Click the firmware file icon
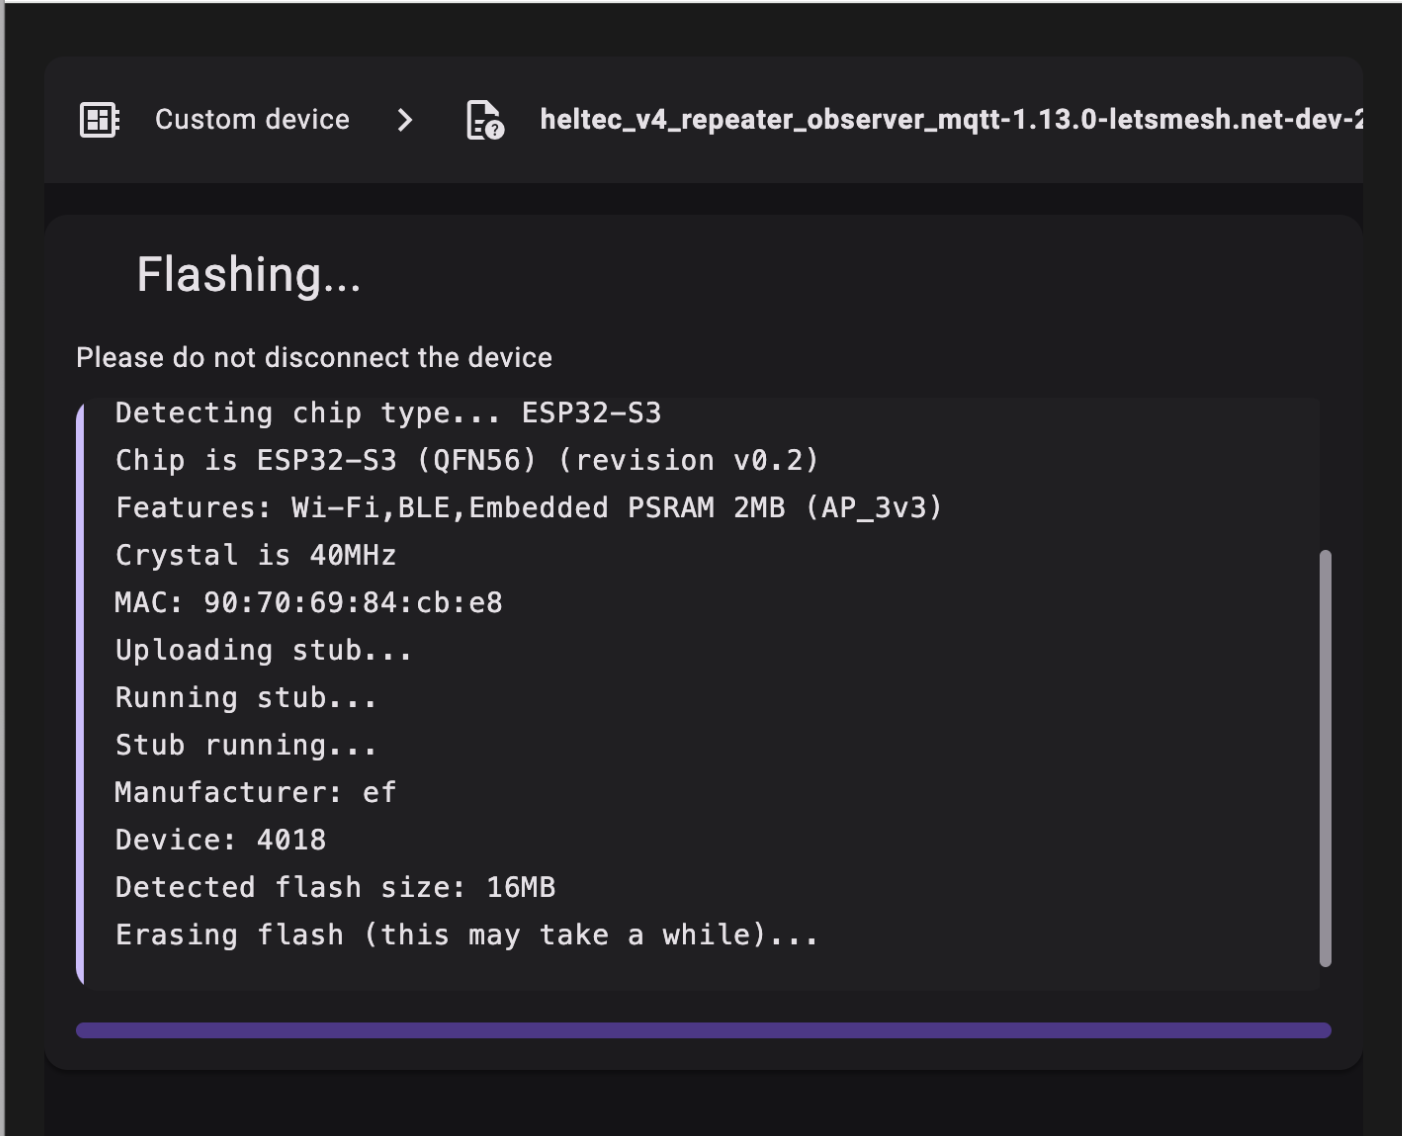Image resolution: width=1402 pixels, height=1136 pixels. click(x=485, y=120)
